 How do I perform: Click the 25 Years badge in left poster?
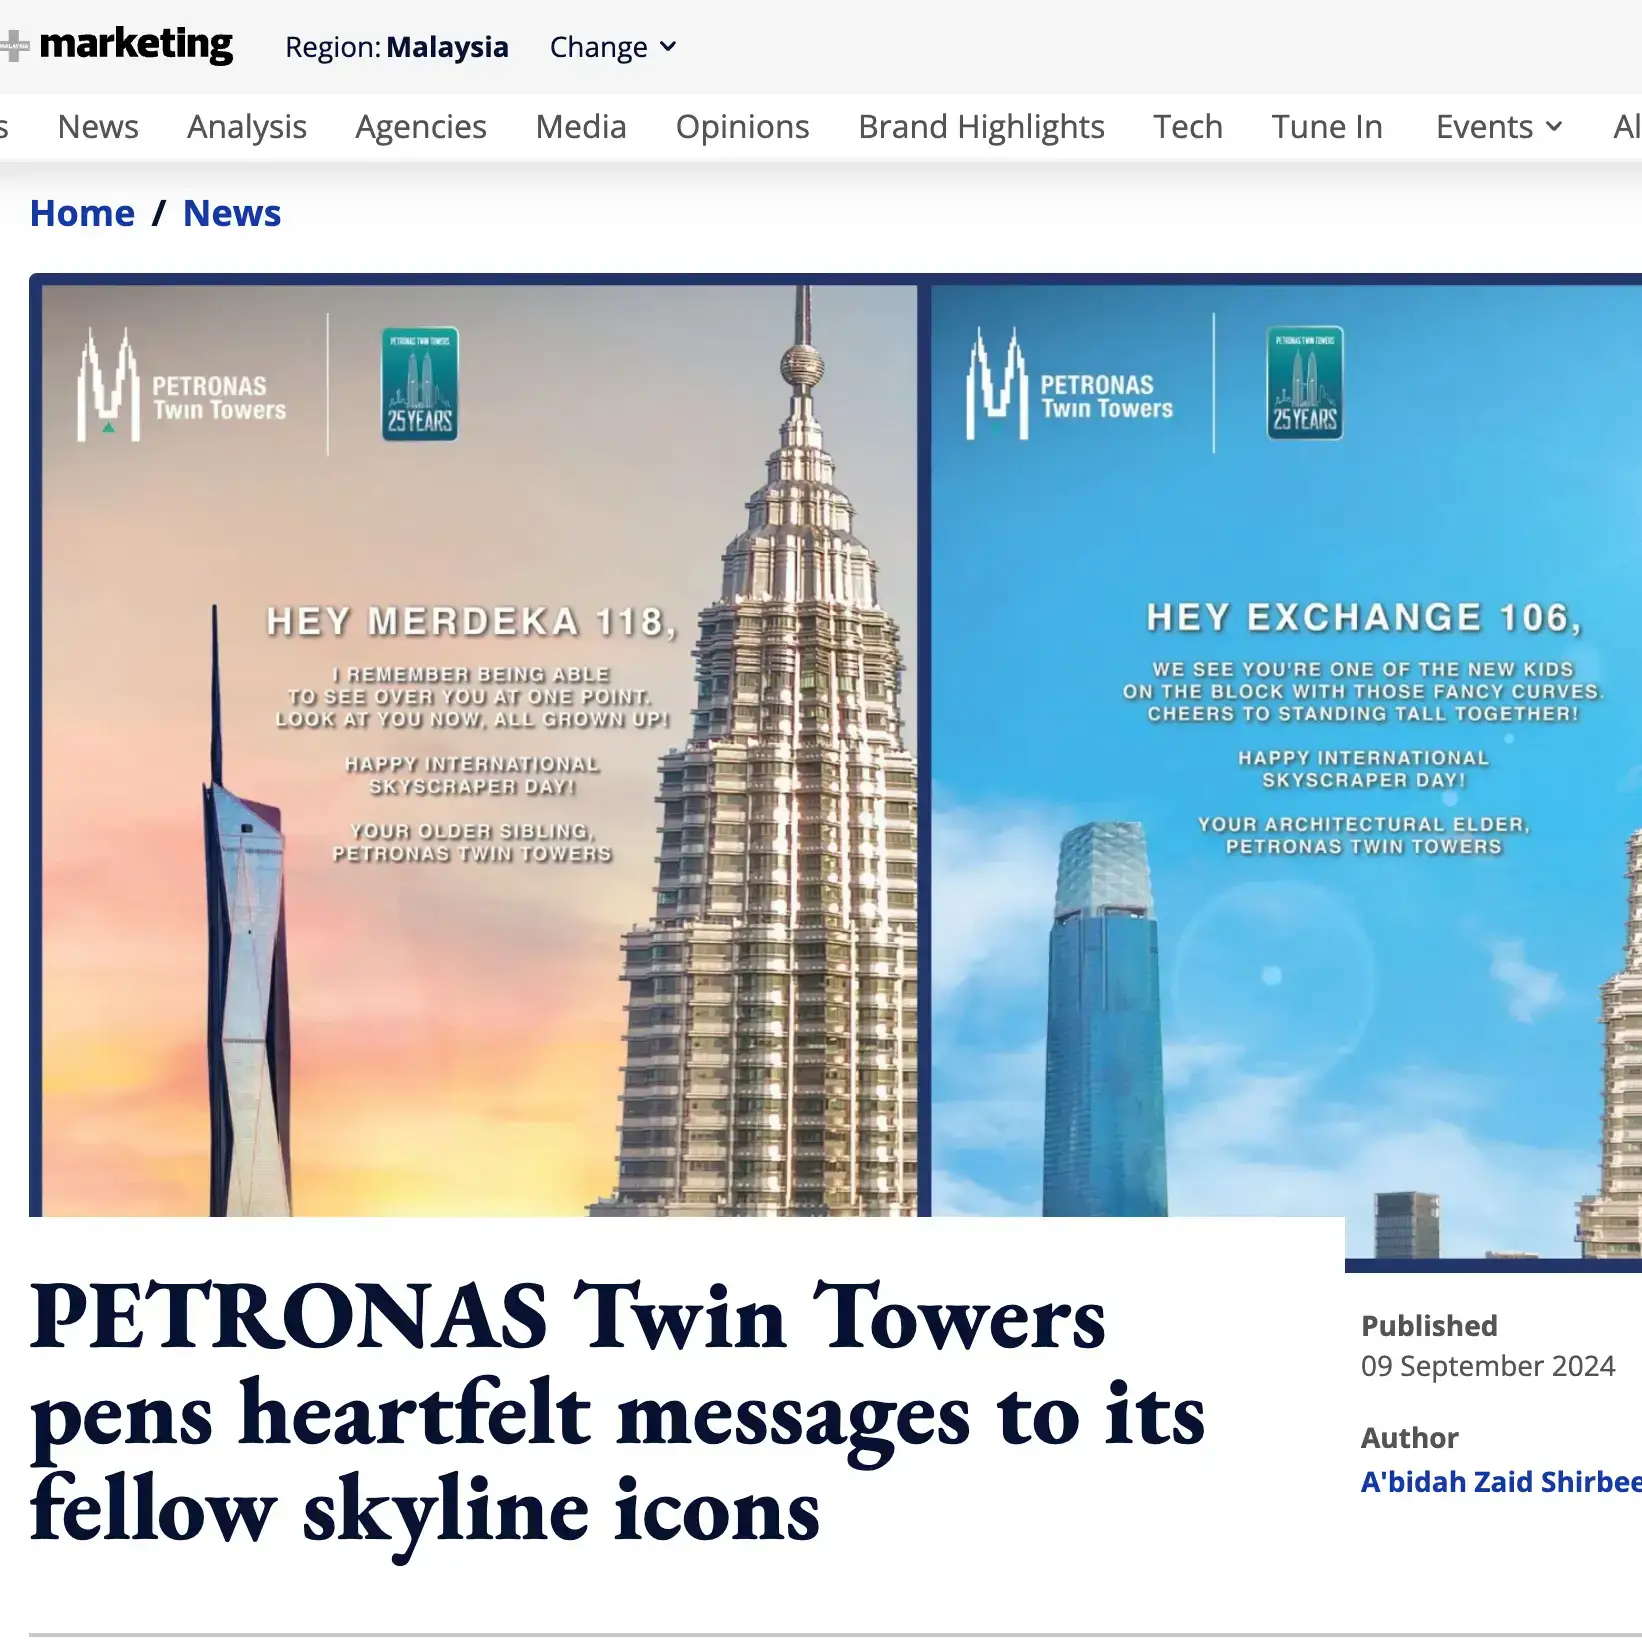(420, 384)
